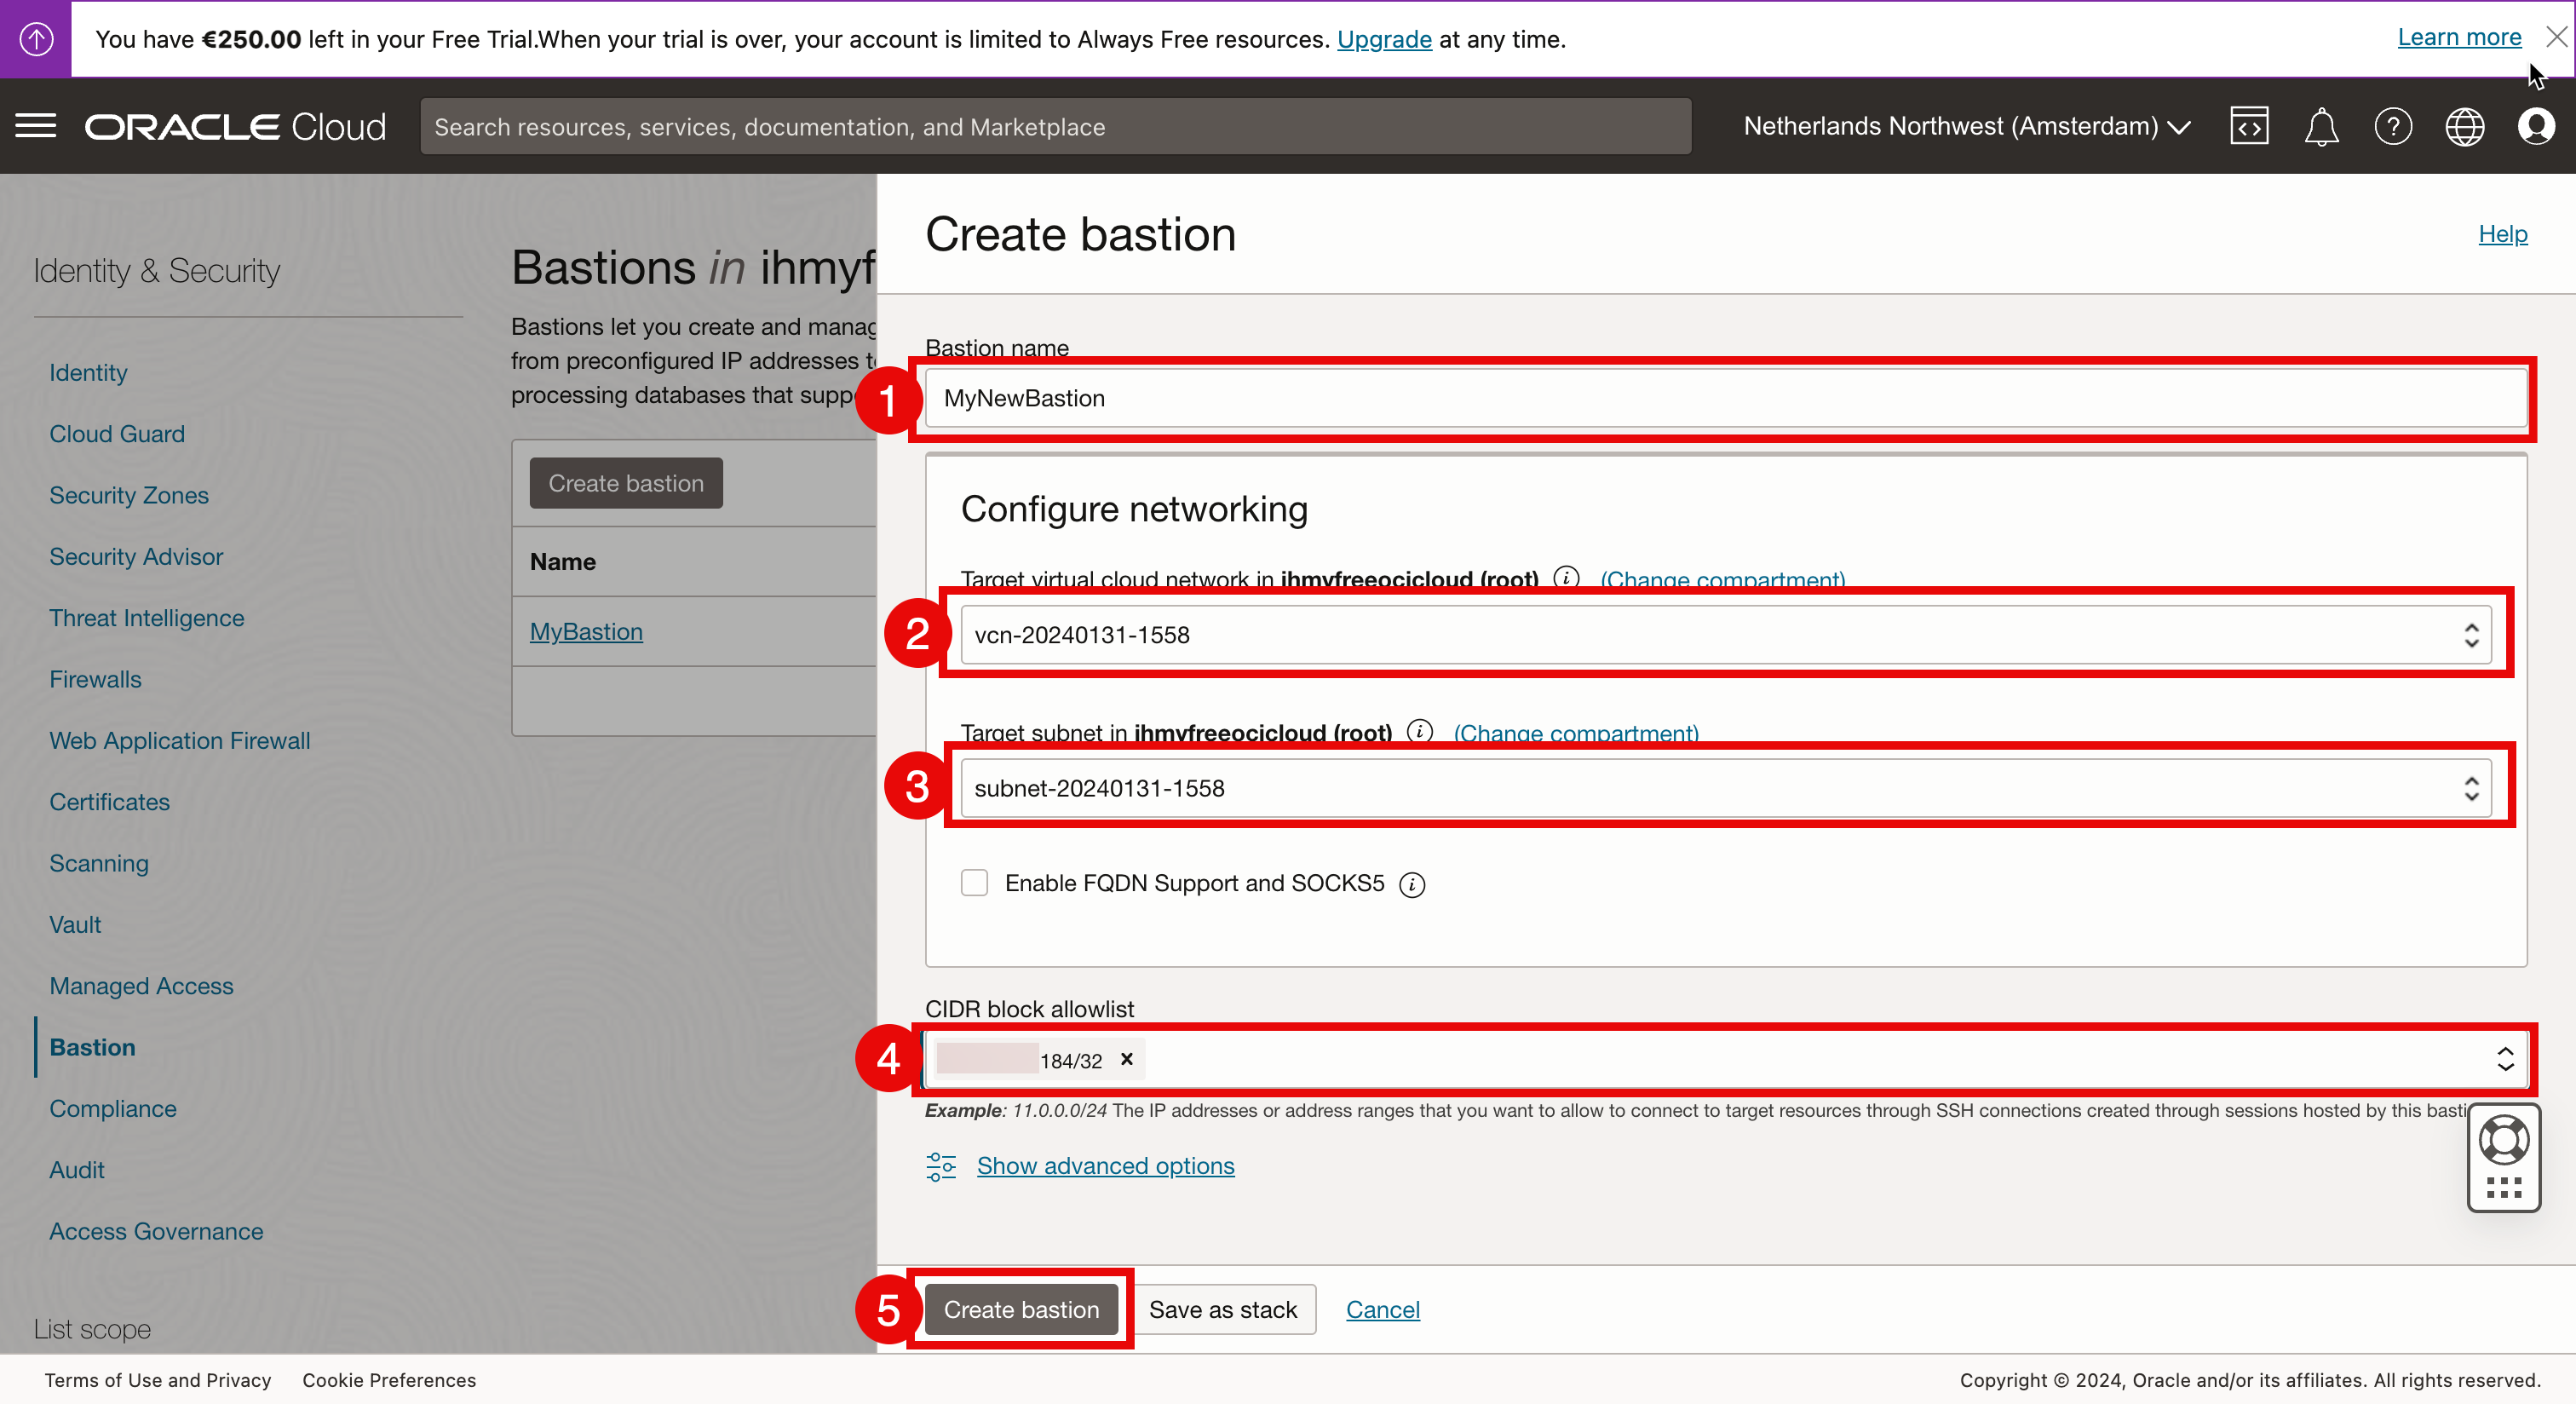The width and height of the screenshot is (2576, 1404).
Task: Expand the Amsterdam region selector
Action: click(x=1966, y=127)
